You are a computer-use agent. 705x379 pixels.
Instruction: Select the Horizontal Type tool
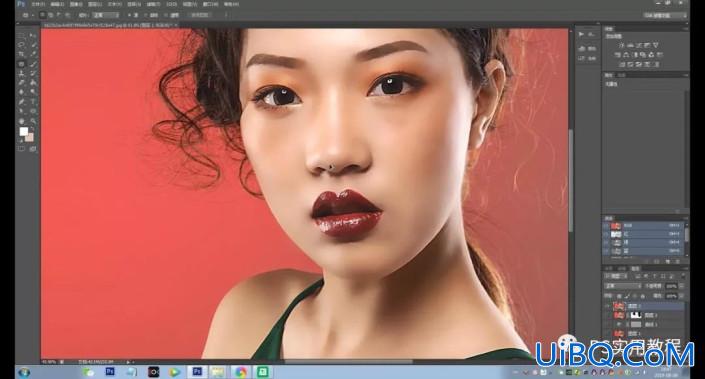[33, 102]
